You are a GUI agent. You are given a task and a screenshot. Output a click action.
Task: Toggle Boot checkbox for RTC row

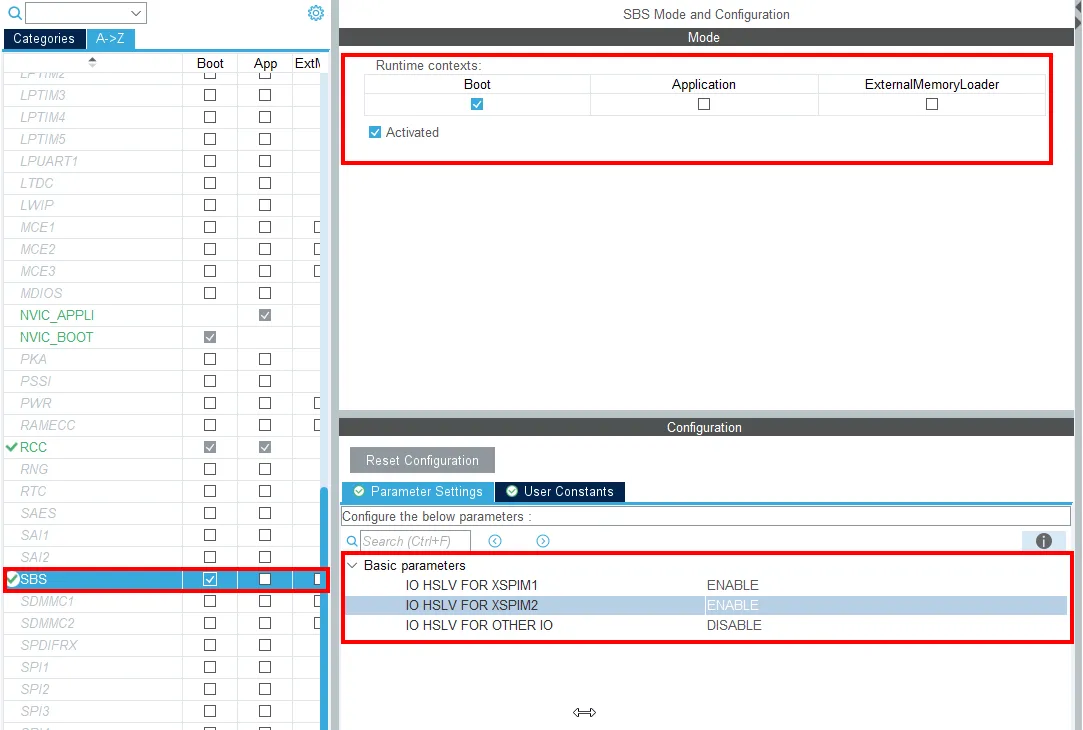point(210,491)
